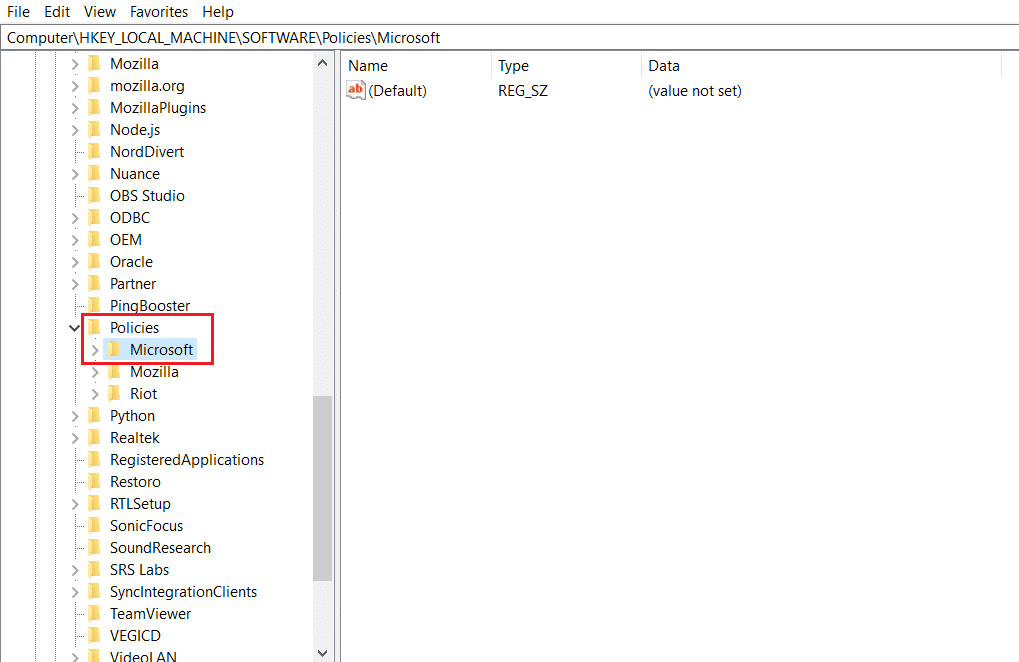This screenshot has height=662, width=1019.
Task: Open the Help menu
Action: [x=218, y=12]
